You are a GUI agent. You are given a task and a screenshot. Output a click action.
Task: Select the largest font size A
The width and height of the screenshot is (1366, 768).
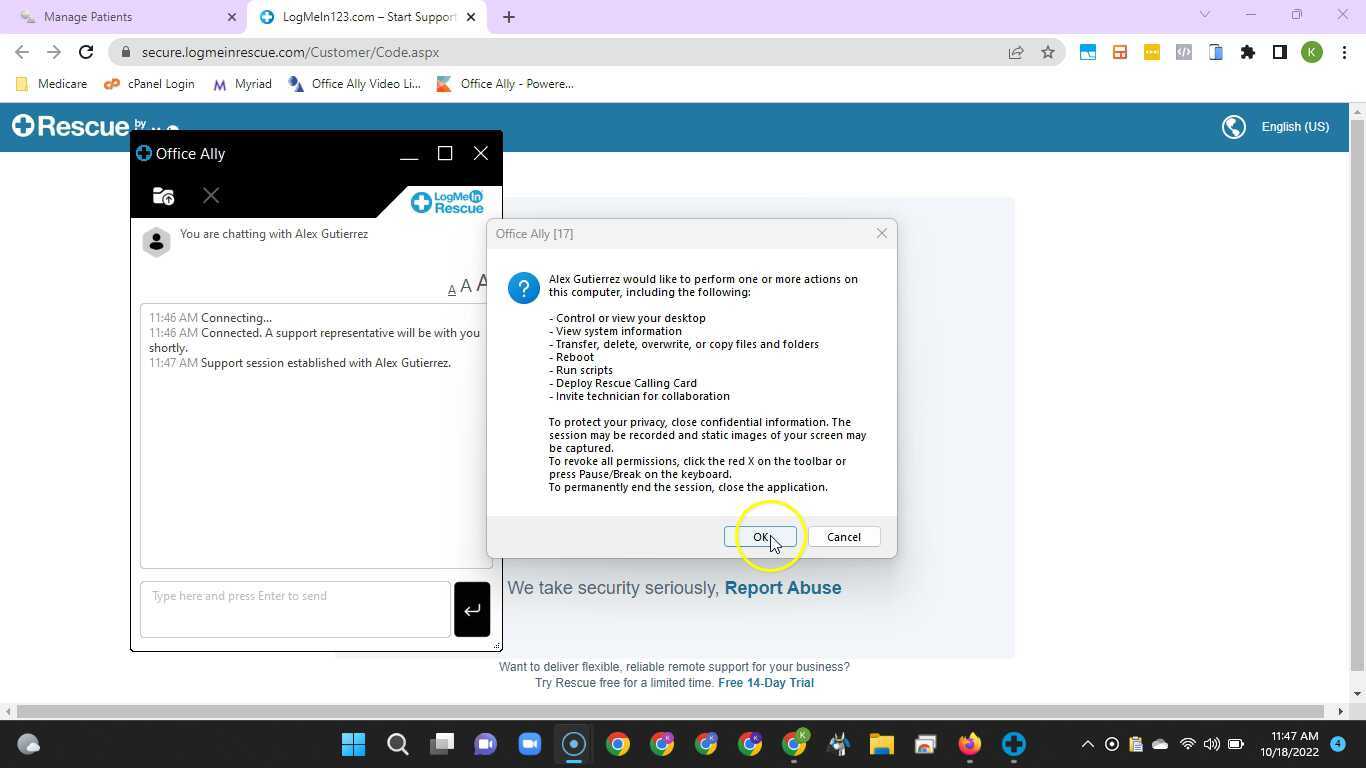tap(481, 284)
